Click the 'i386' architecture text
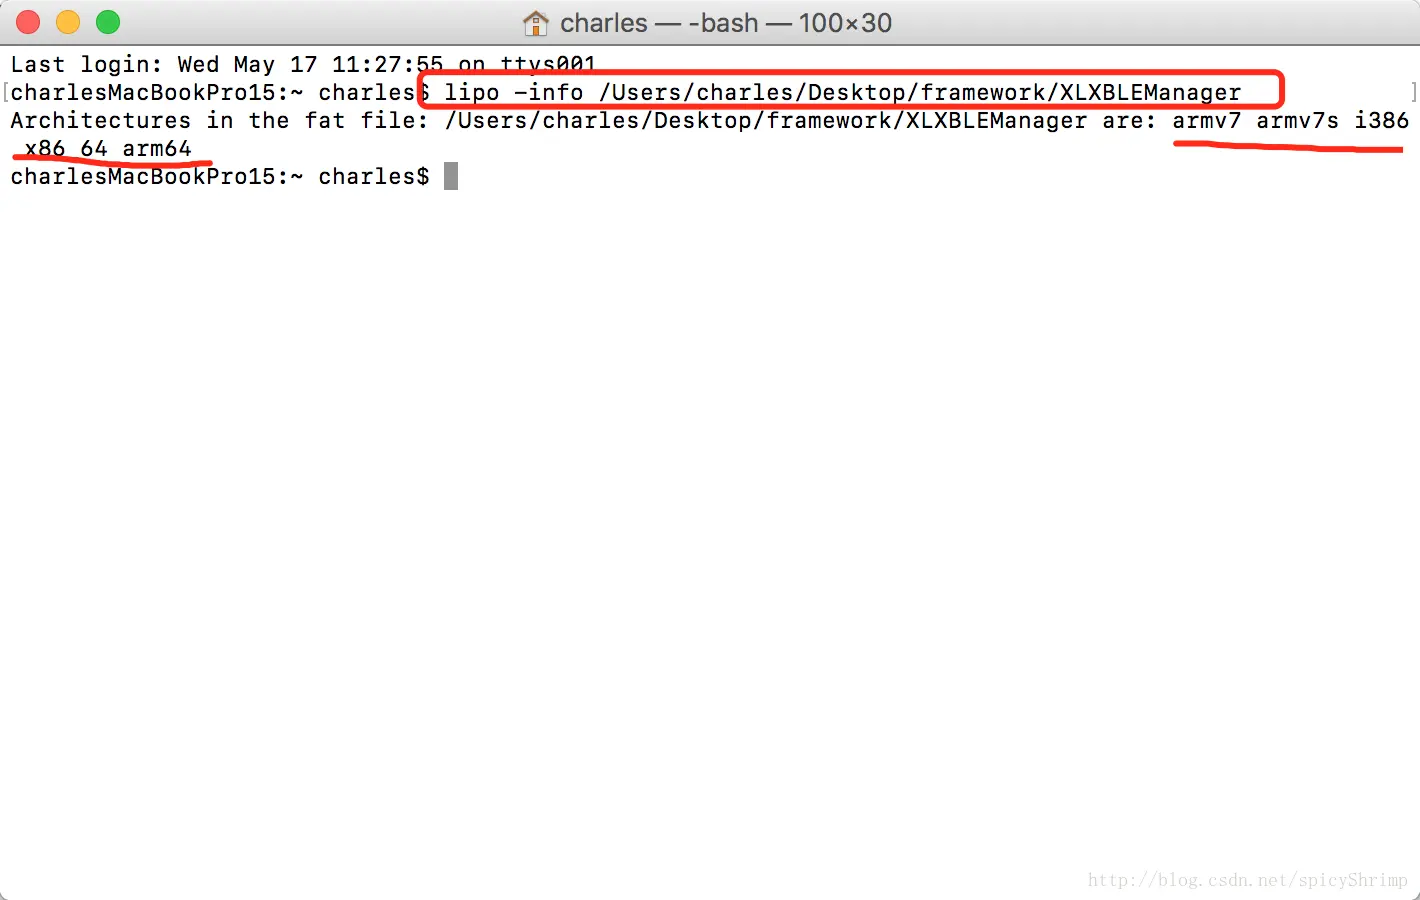 point(1382,120)
